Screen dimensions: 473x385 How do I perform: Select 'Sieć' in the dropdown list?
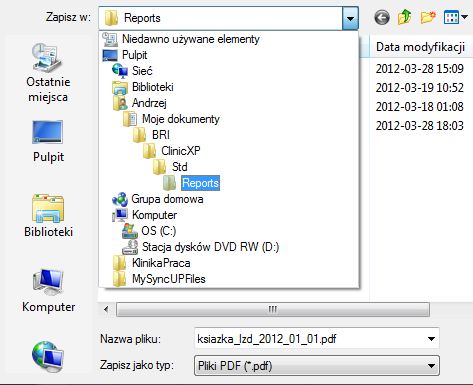[142, 71]
